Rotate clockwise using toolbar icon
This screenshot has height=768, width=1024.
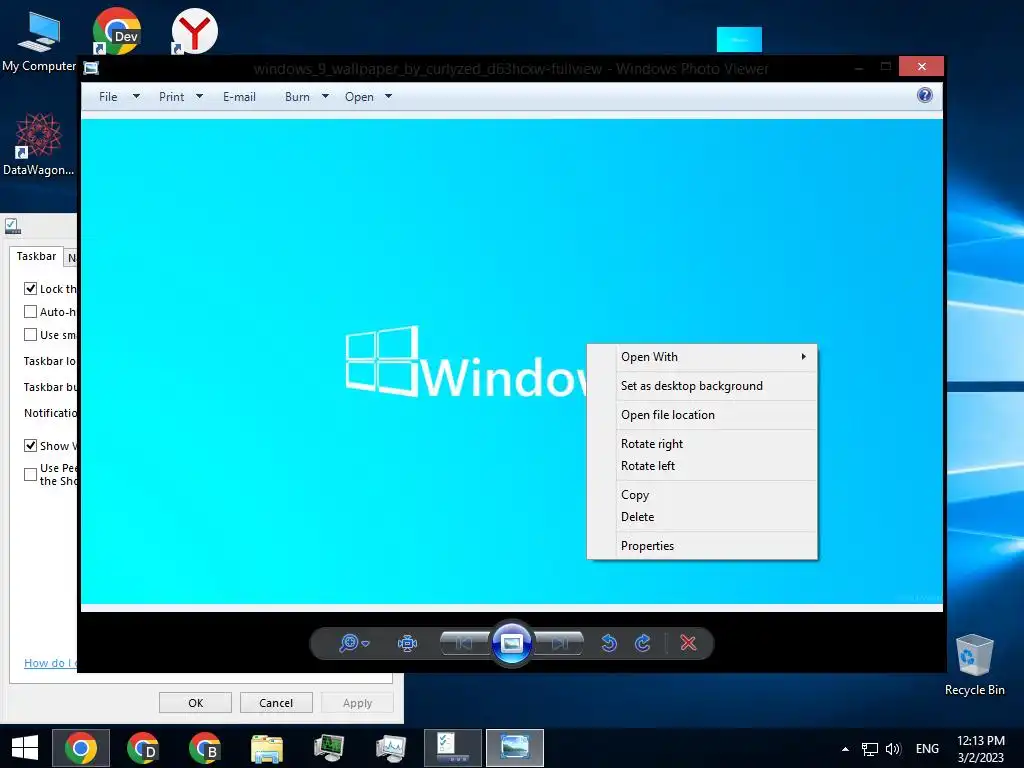[643, 643]
